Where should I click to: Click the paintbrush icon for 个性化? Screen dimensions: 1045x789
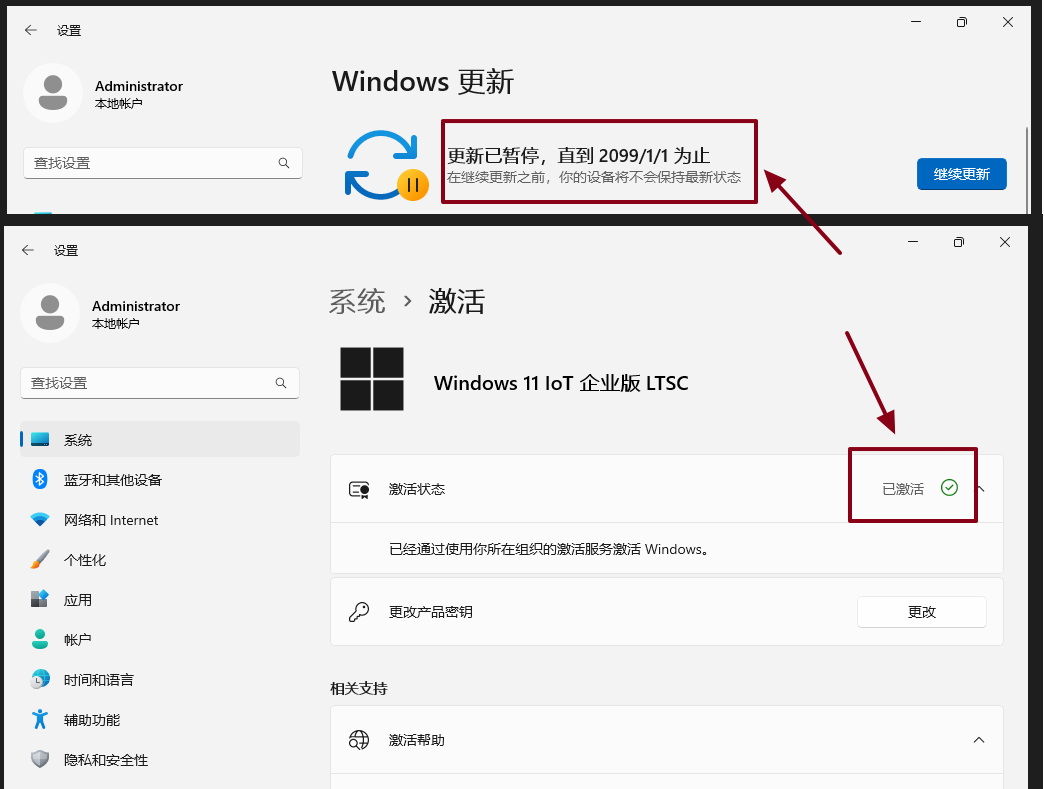point(40,560)
